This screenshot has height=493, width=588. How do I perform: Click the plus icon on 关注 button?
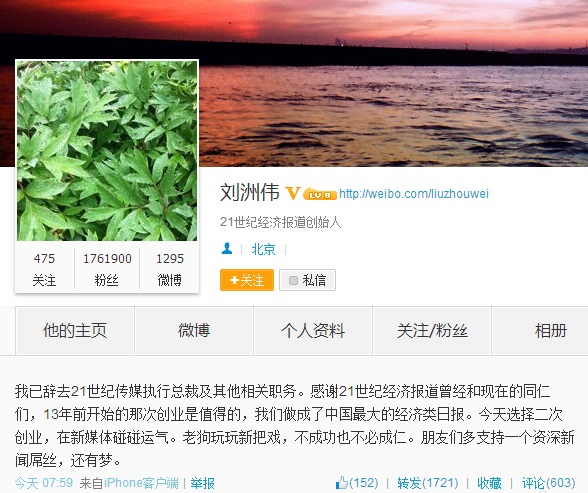coord(234,280)
